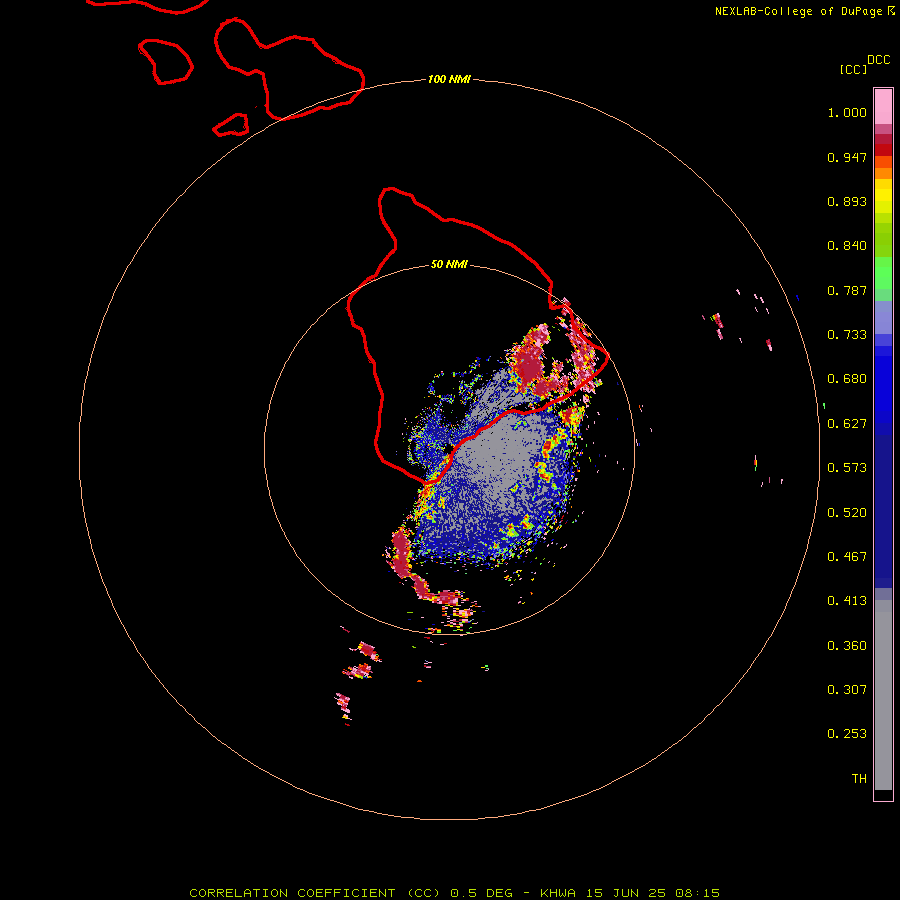
Task: Pick the light pink color at top of the color bar
Action: tap(883, 106)
